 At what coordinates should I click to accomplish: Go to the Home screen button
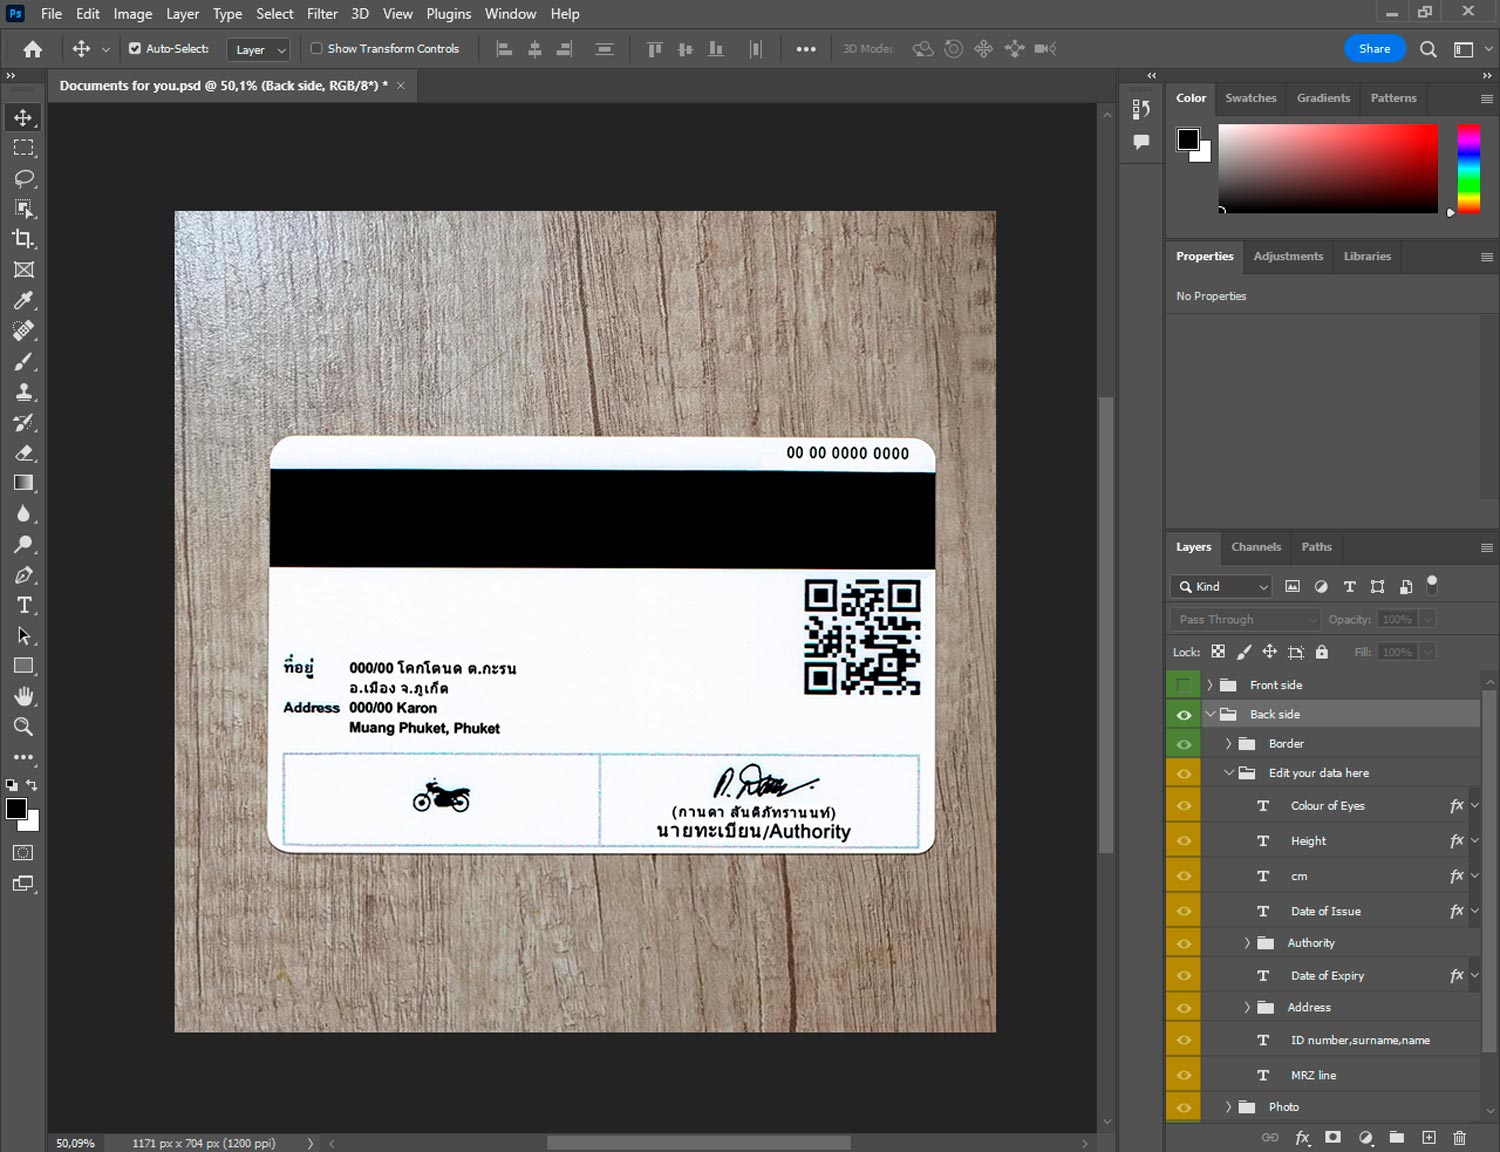[x=32, y=49]
